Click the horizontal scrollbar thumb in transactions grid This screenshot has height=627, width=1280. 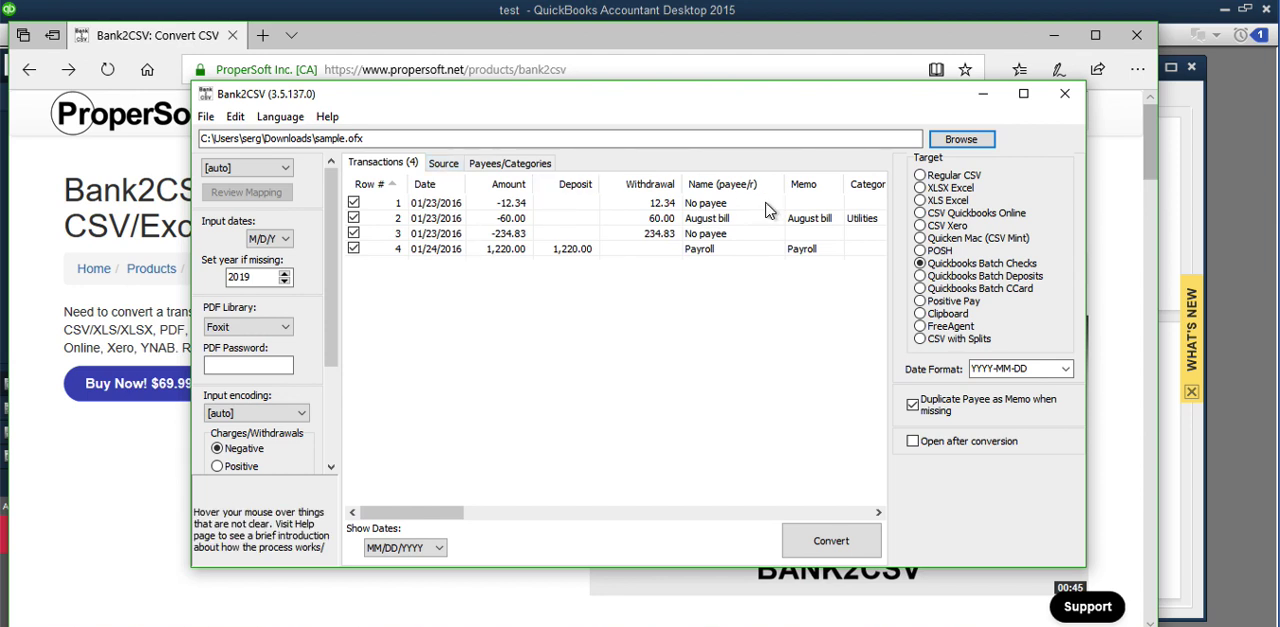click(412, 512)
